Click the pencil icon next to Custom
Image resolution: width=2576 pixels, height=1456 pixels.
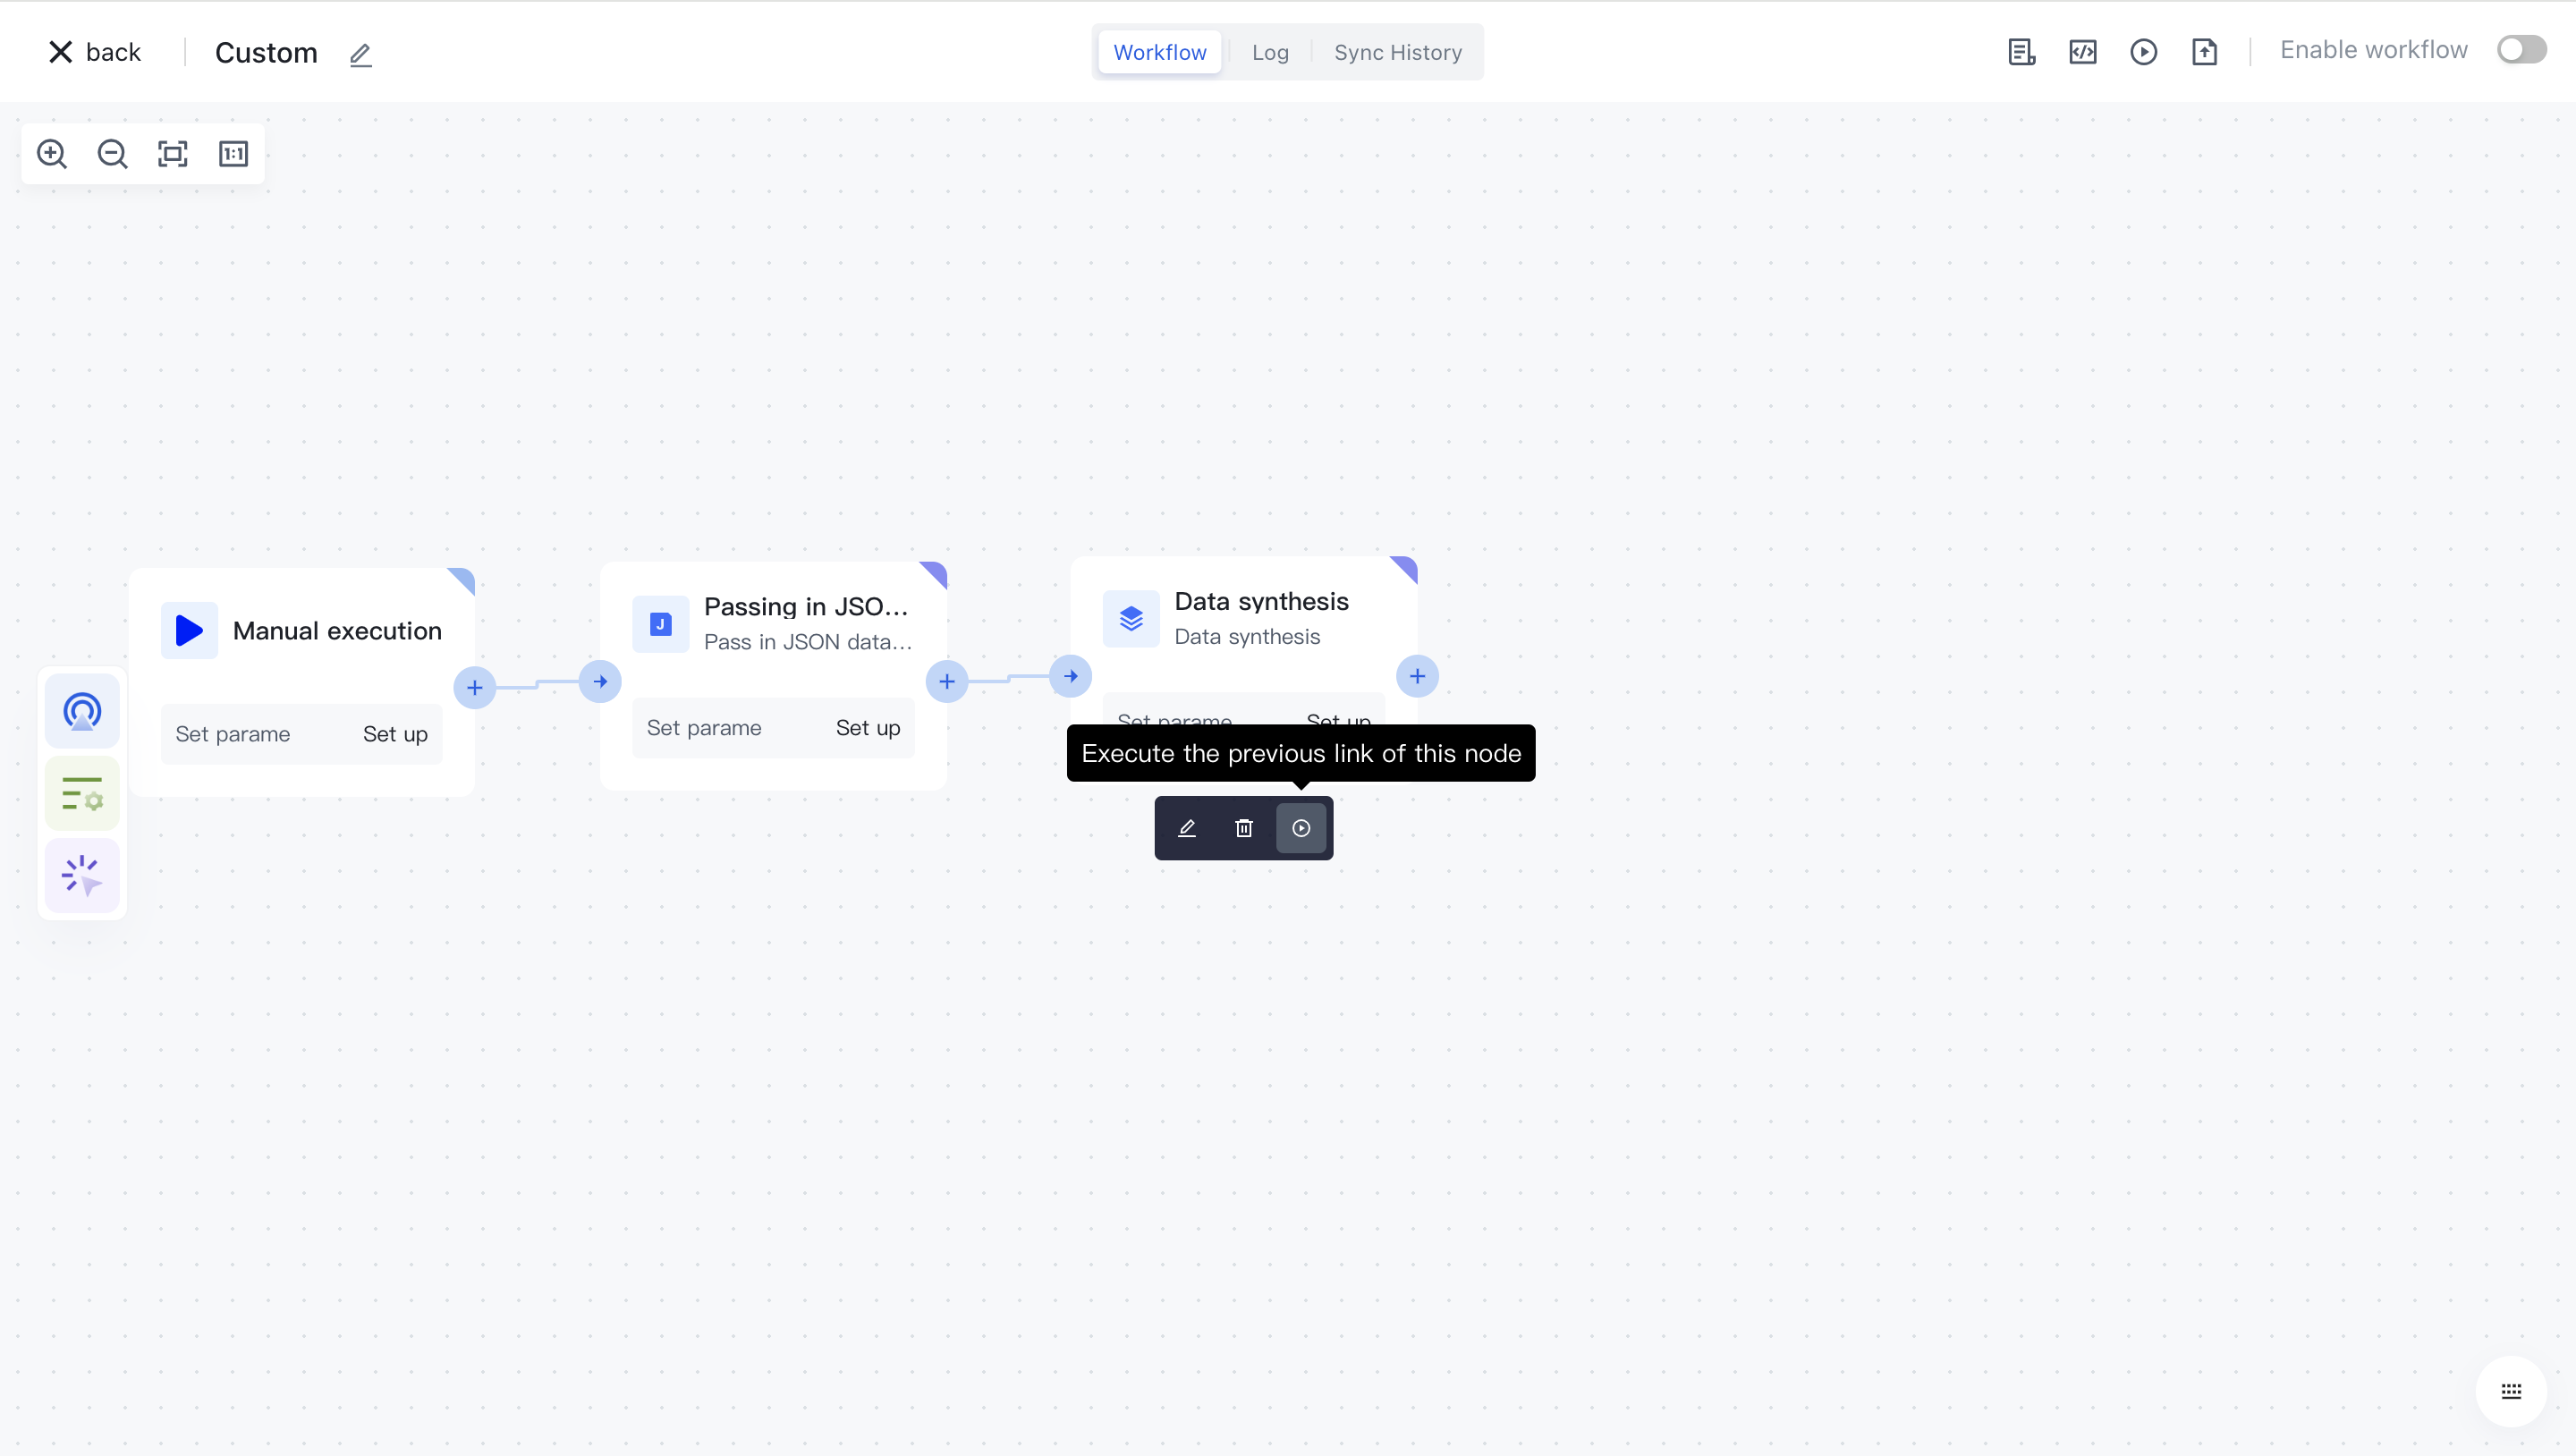coord(361,54)
